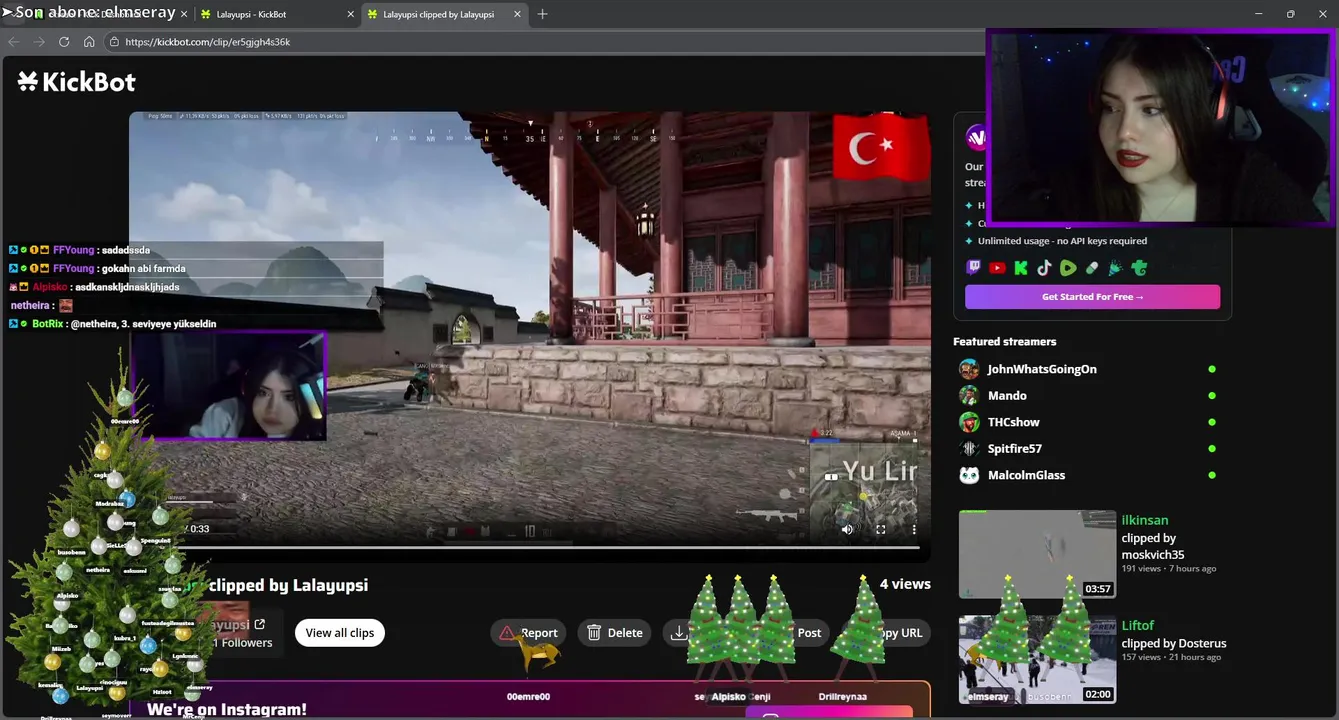
Task: Play the Liftof clip thumbnail 02:00
Action: (x=1037, y=660)
